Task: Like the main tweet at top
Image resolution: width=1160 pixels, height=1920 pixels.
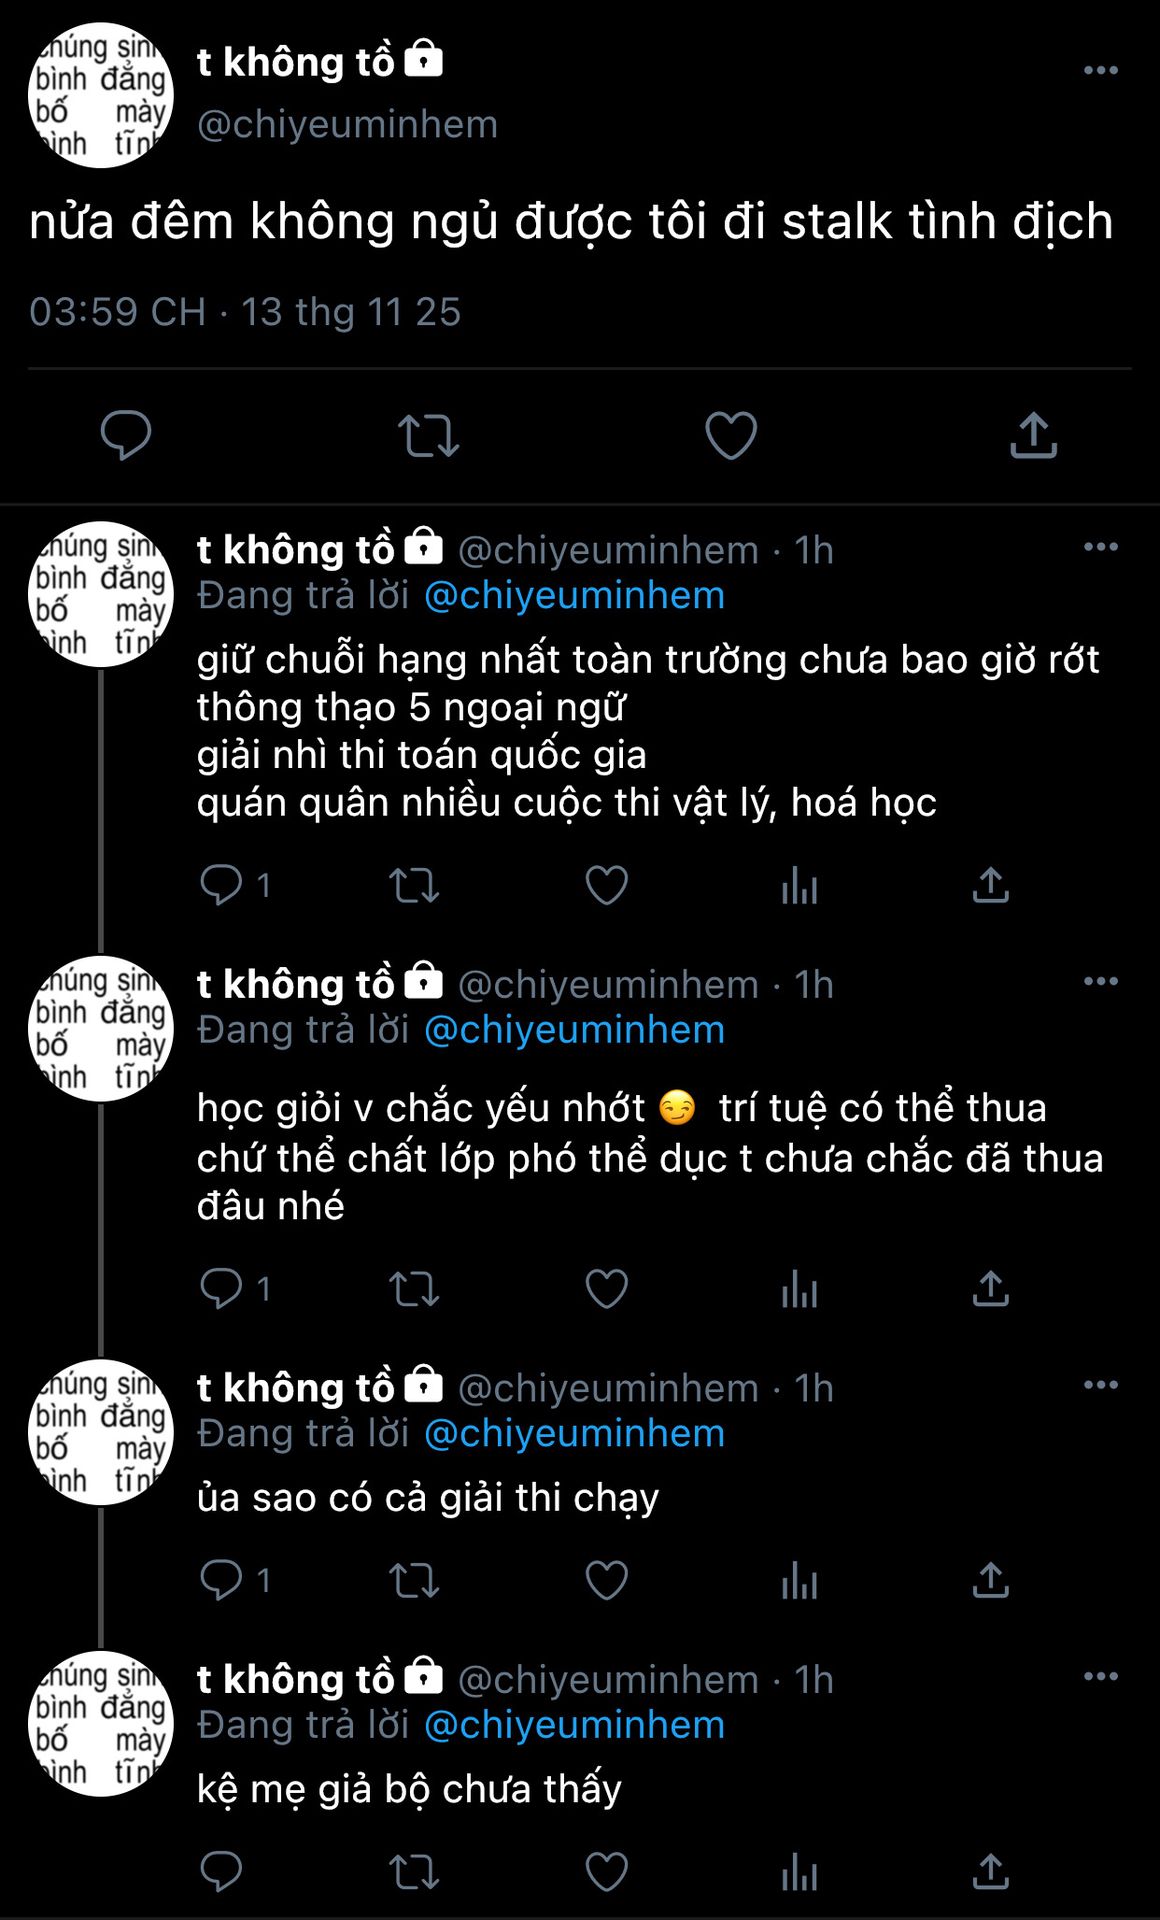Action: (x=731, y=435)
